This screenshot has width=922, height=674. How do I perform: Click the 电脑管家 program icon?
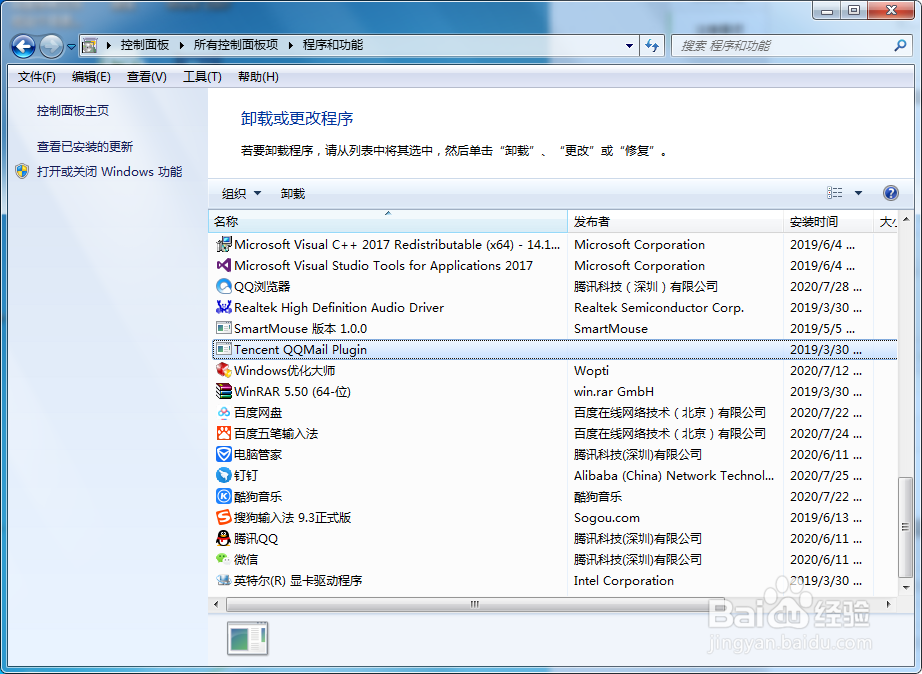(224, 454)
